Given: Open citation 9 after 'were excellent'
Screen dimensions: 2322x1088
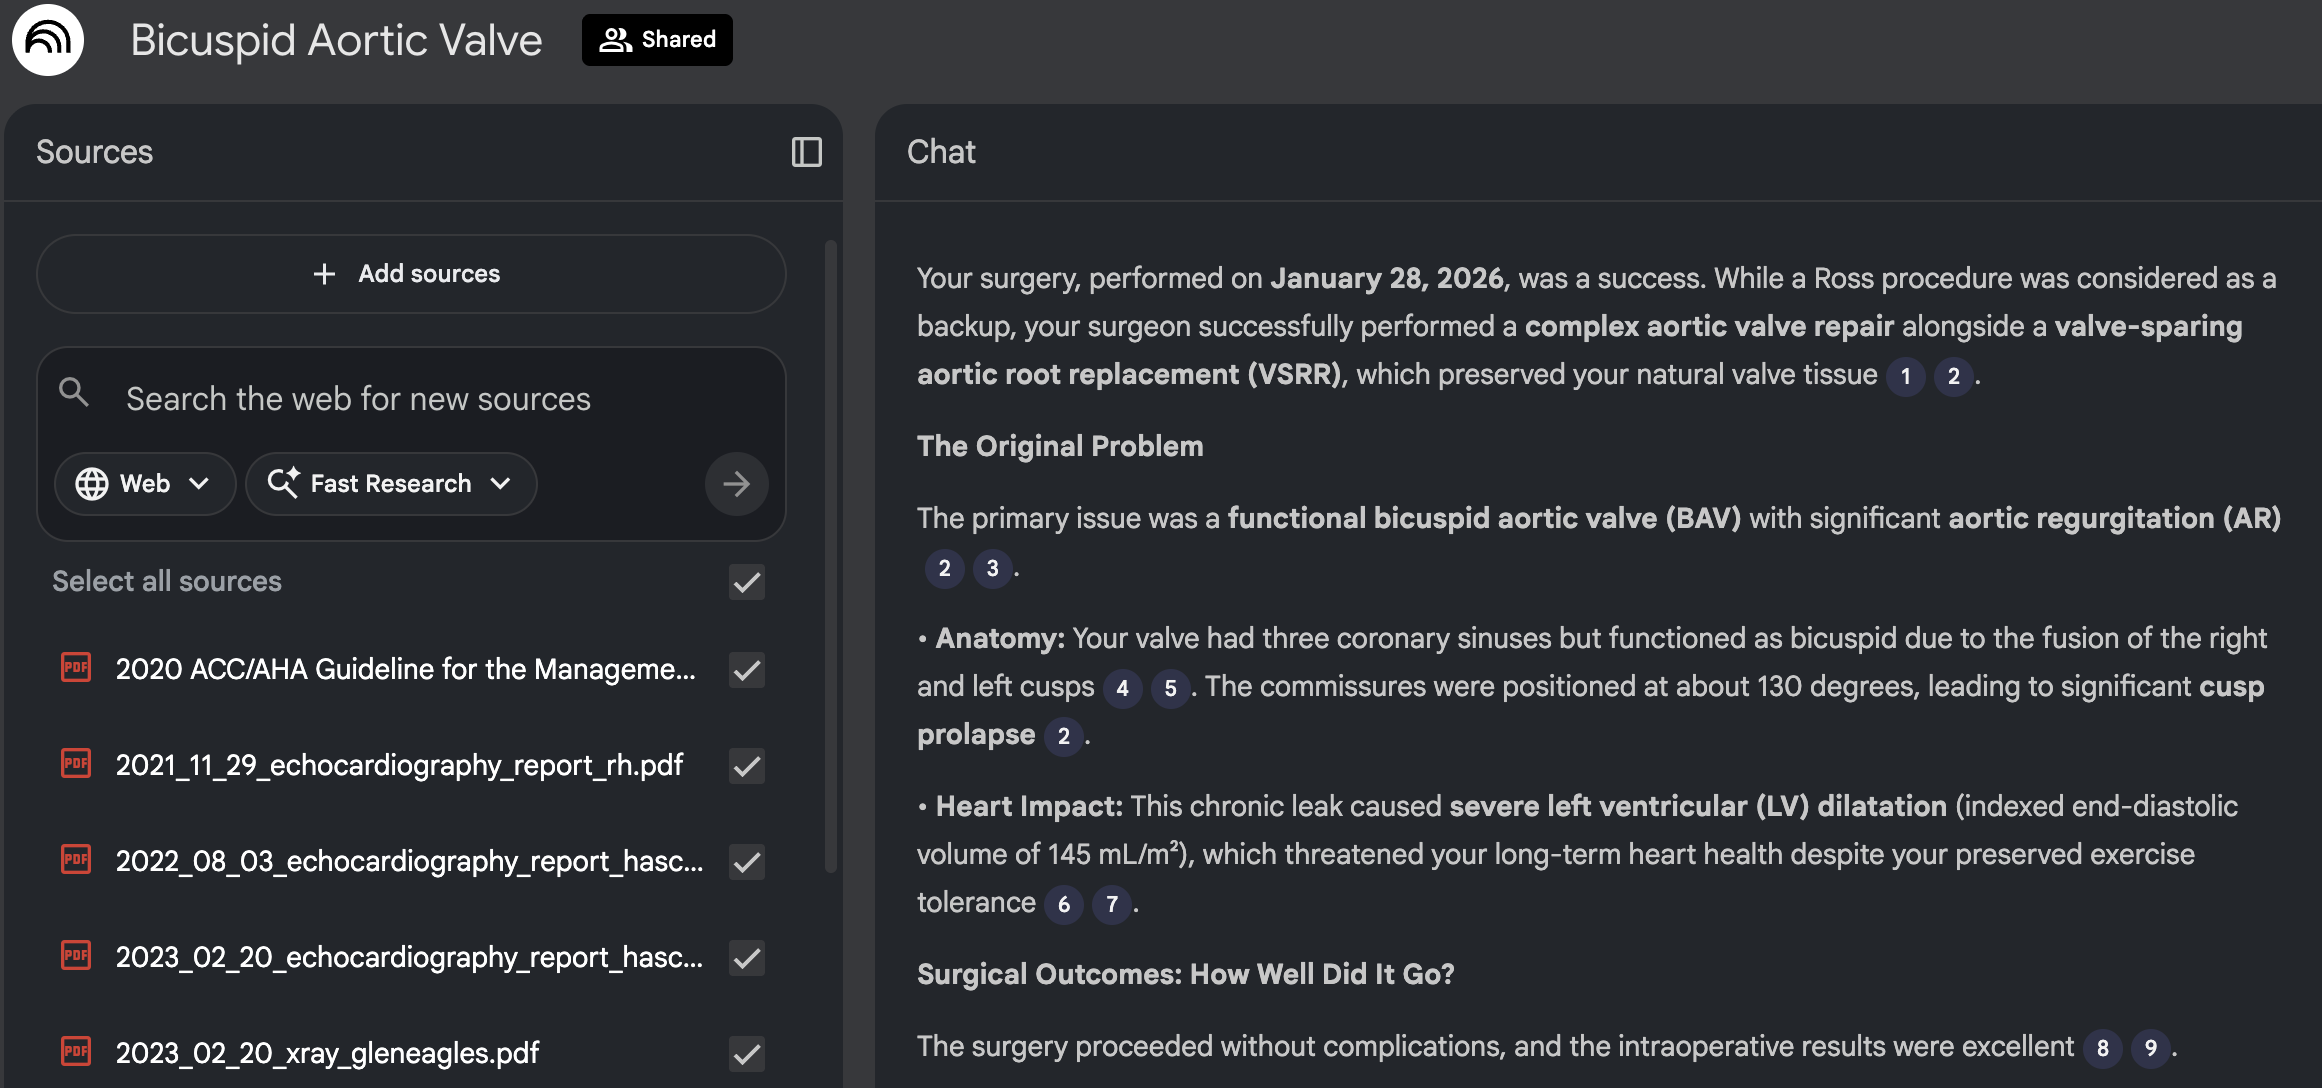Looking at the screenshot, I should 2150,1048.
